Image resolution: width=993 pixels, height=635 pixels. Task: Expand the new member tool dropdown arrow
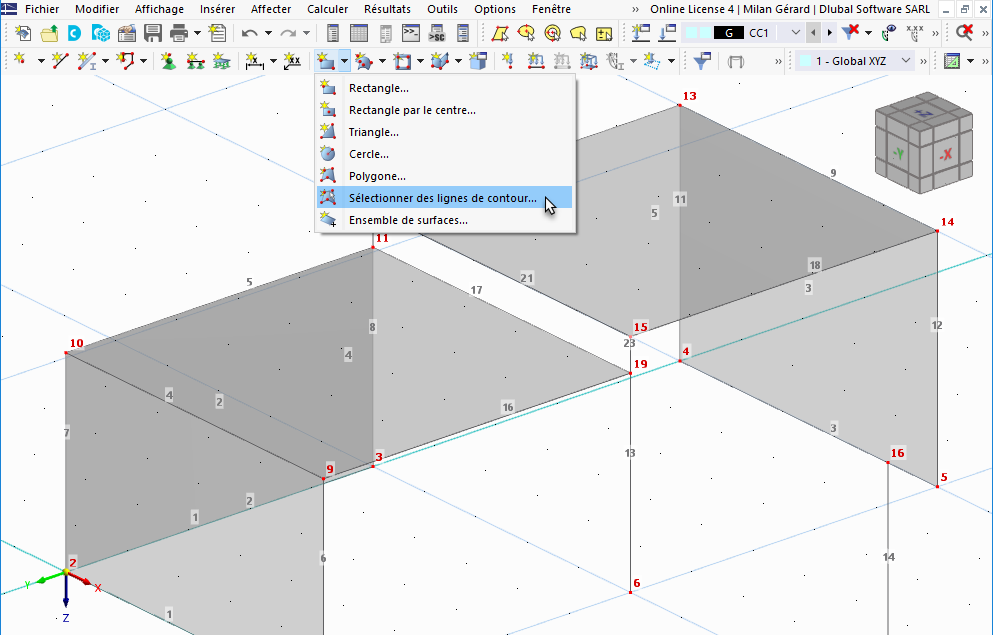pos(104,61)
